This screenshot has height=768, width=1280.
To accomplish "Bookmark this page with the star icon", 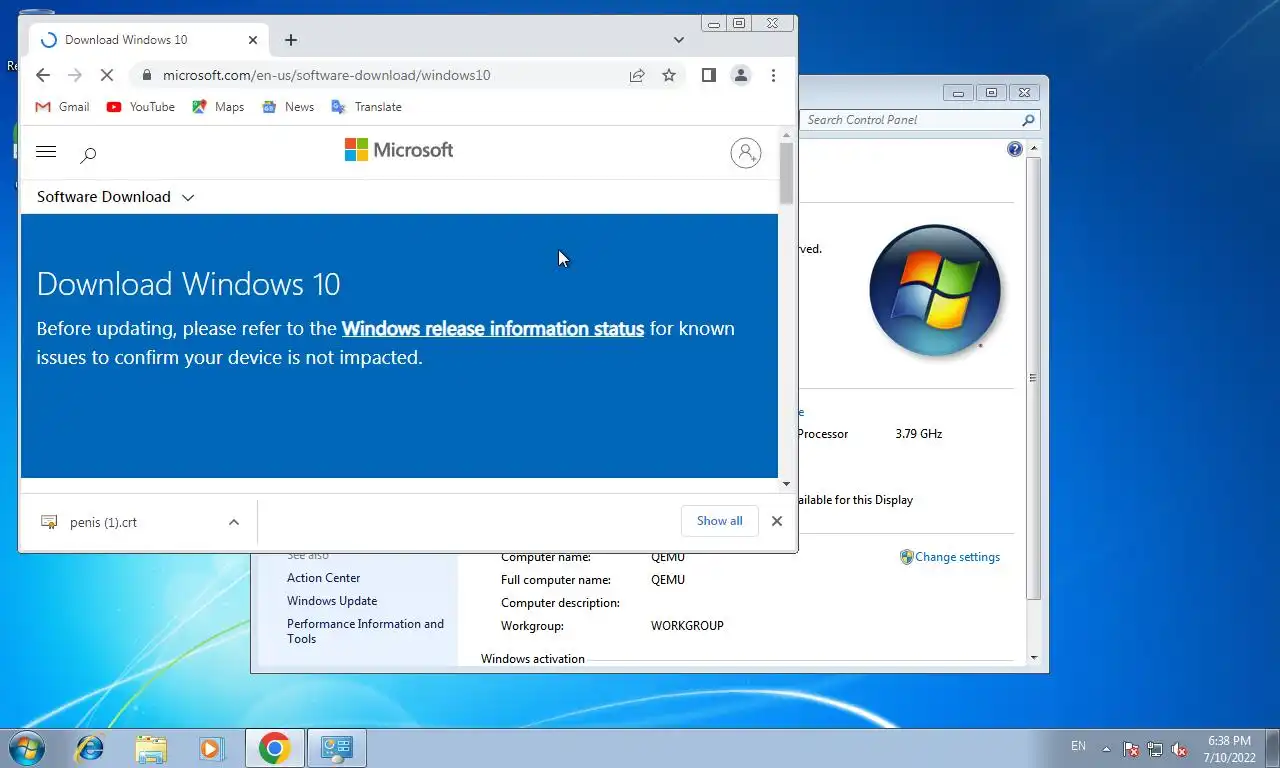I will click(x=669, y=75).
